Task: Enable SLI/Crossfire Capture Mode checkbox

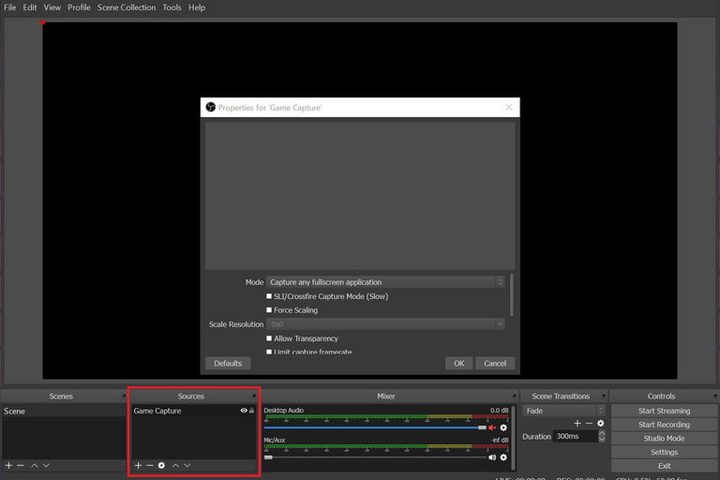Action: tap(269, 296)
